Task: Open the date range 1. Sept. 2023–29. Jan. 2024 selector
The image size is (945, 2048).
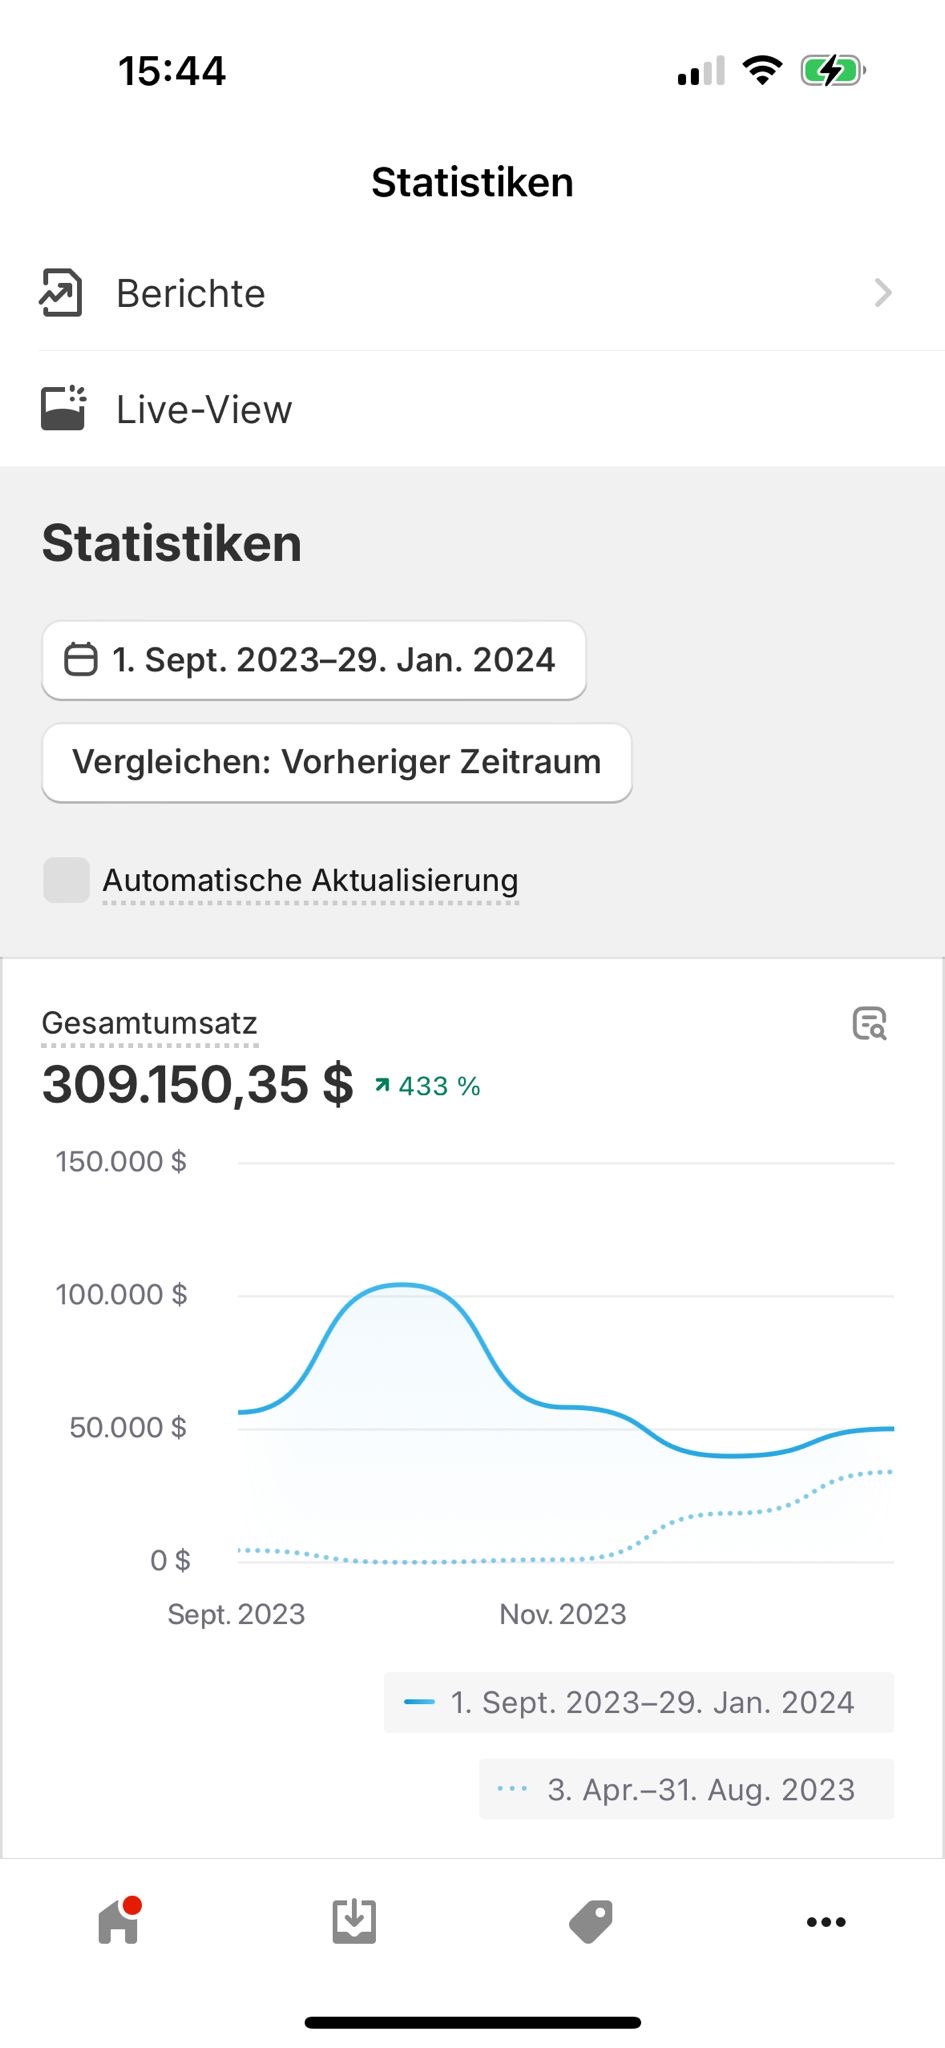Action: click(314, 660)
